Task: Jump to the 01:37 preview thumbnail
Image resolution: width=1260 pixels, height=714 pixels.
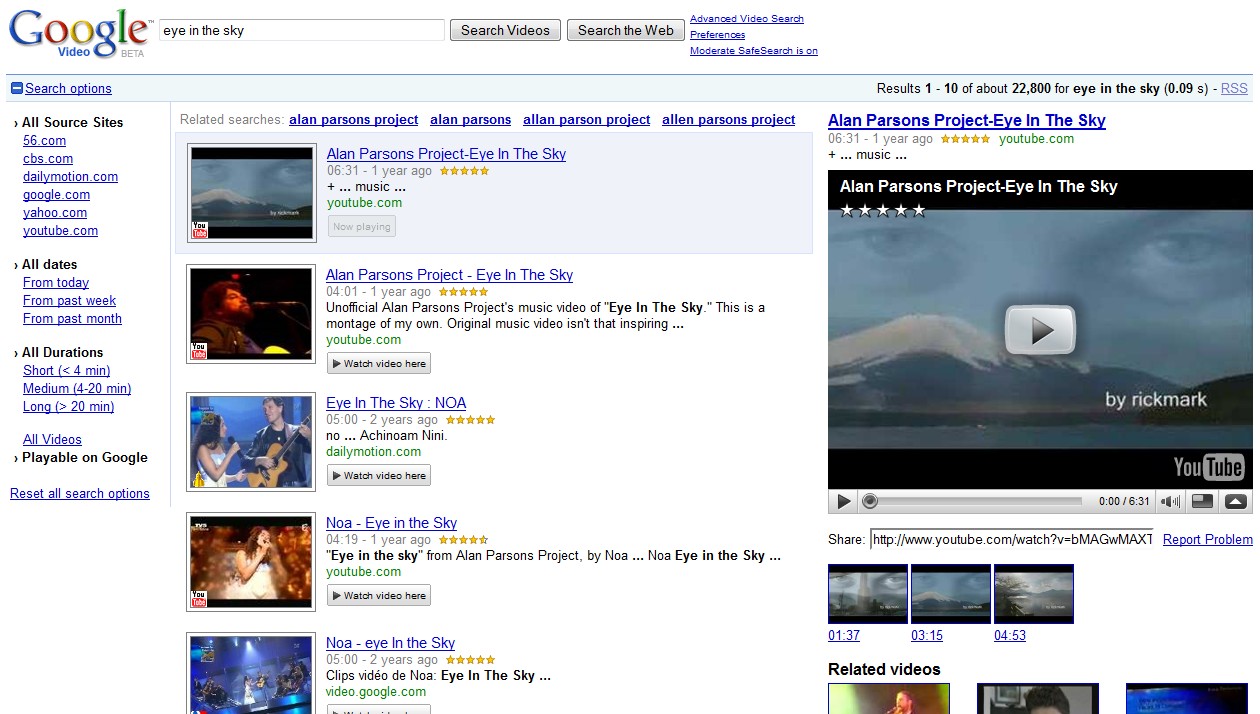Action: click(x=868, y=594)
